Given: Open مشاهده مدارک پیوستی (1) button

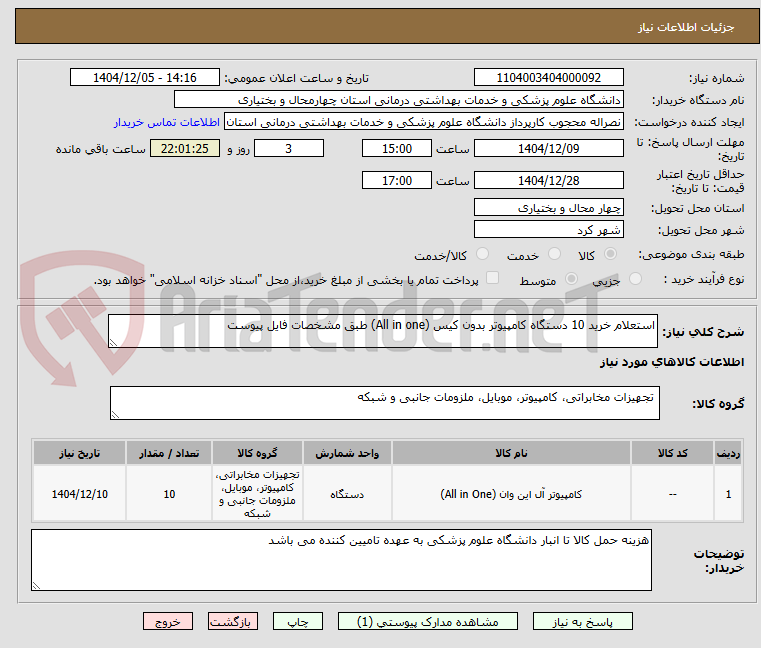Looking at the screenshot, I should [428, 622].
